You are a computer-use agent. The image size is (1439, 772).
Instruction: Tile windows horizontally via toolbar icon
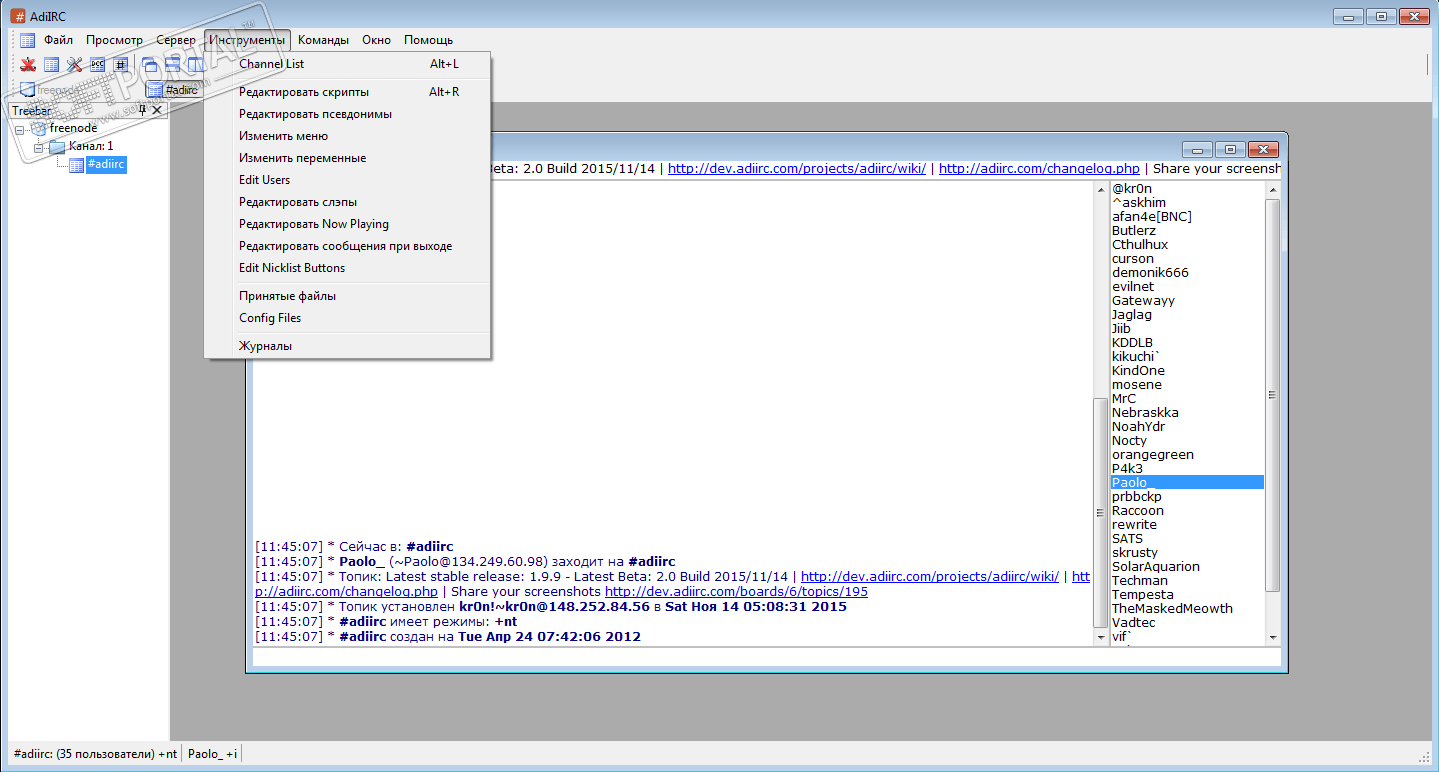(172, 65)
